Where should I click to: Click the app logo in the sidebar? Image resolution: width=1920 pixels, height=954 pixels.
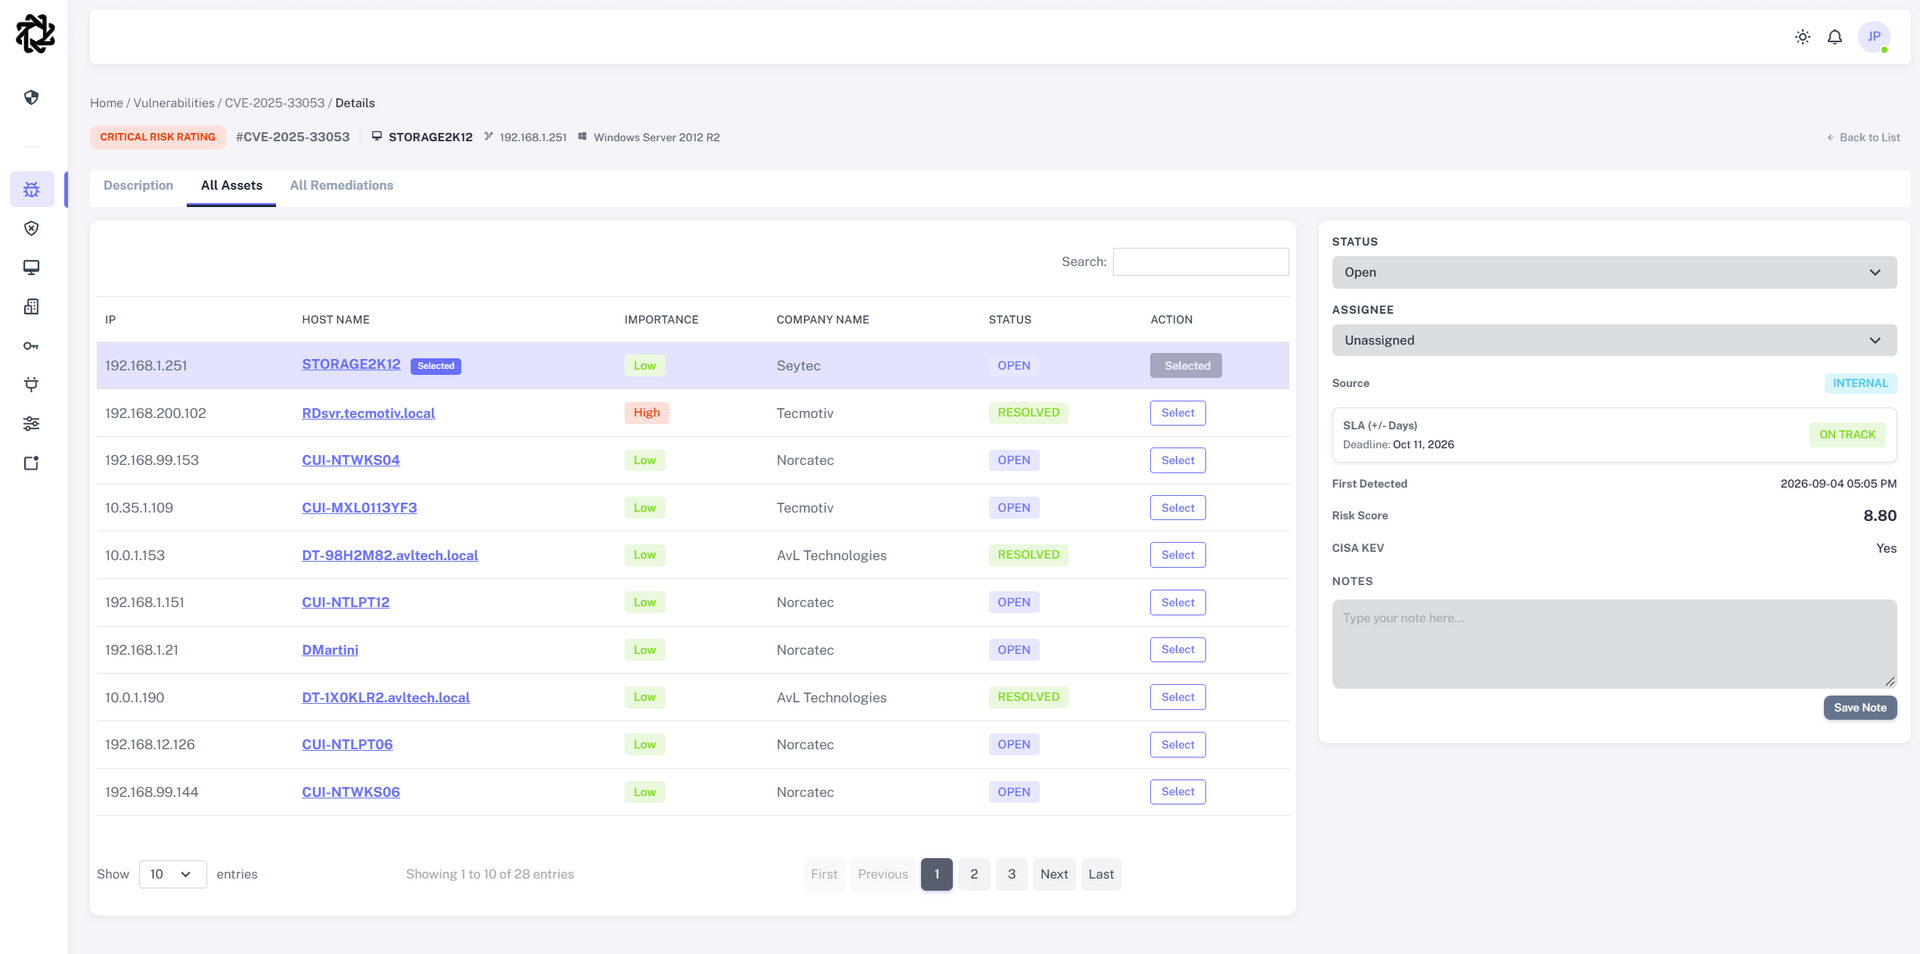[x=35, y=34]
